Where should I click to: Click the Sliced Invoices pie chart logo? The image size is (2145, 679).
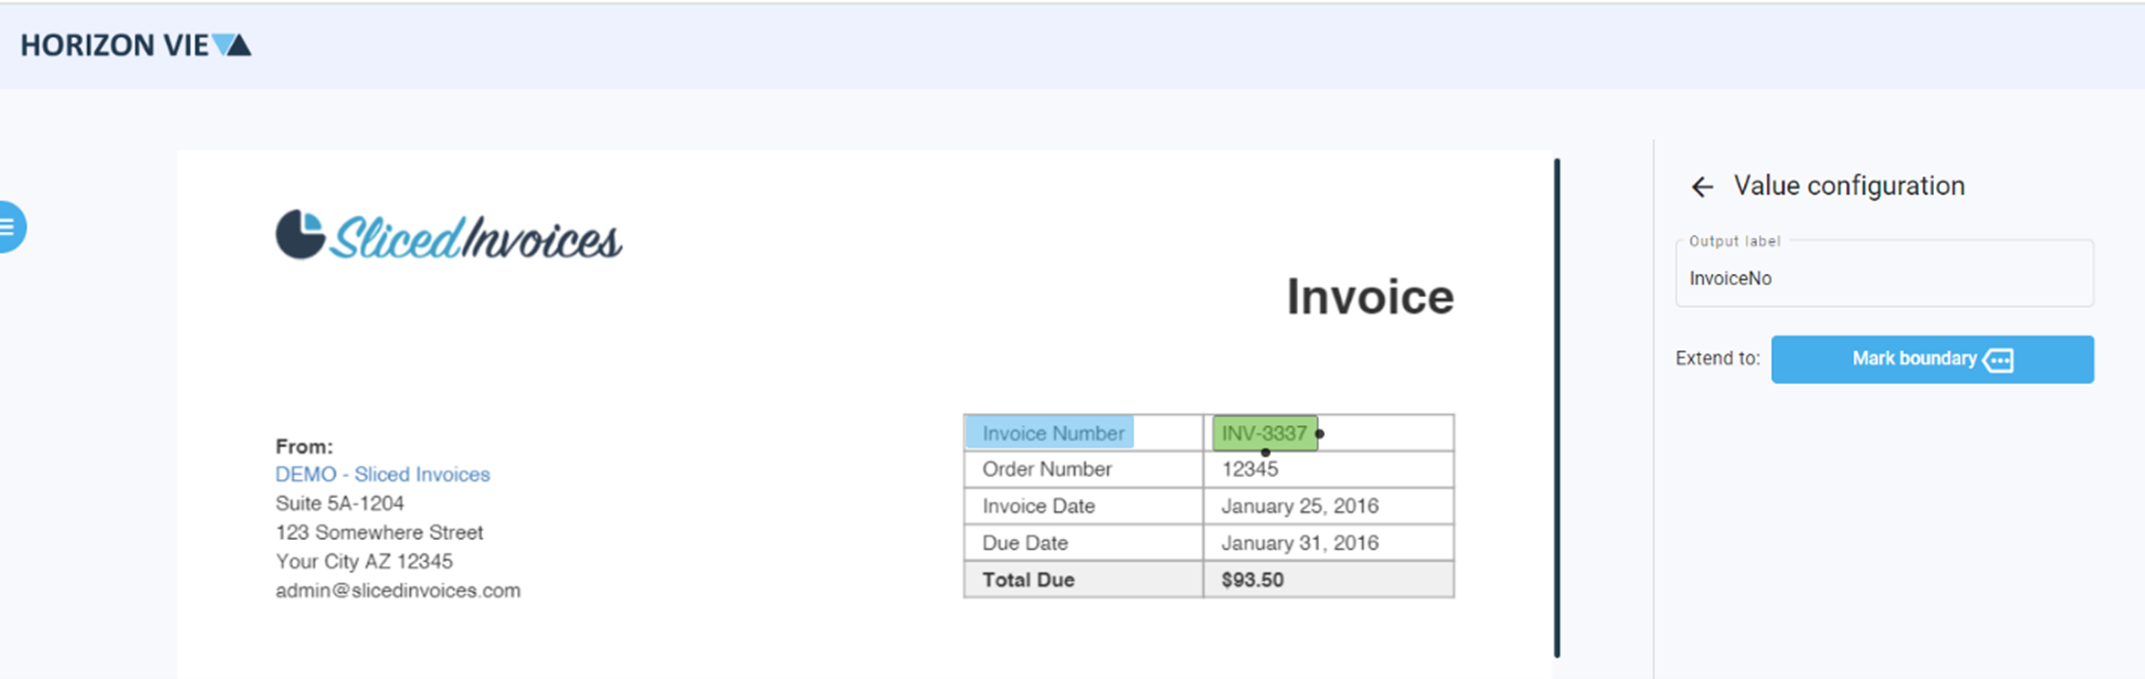(300, 235)
